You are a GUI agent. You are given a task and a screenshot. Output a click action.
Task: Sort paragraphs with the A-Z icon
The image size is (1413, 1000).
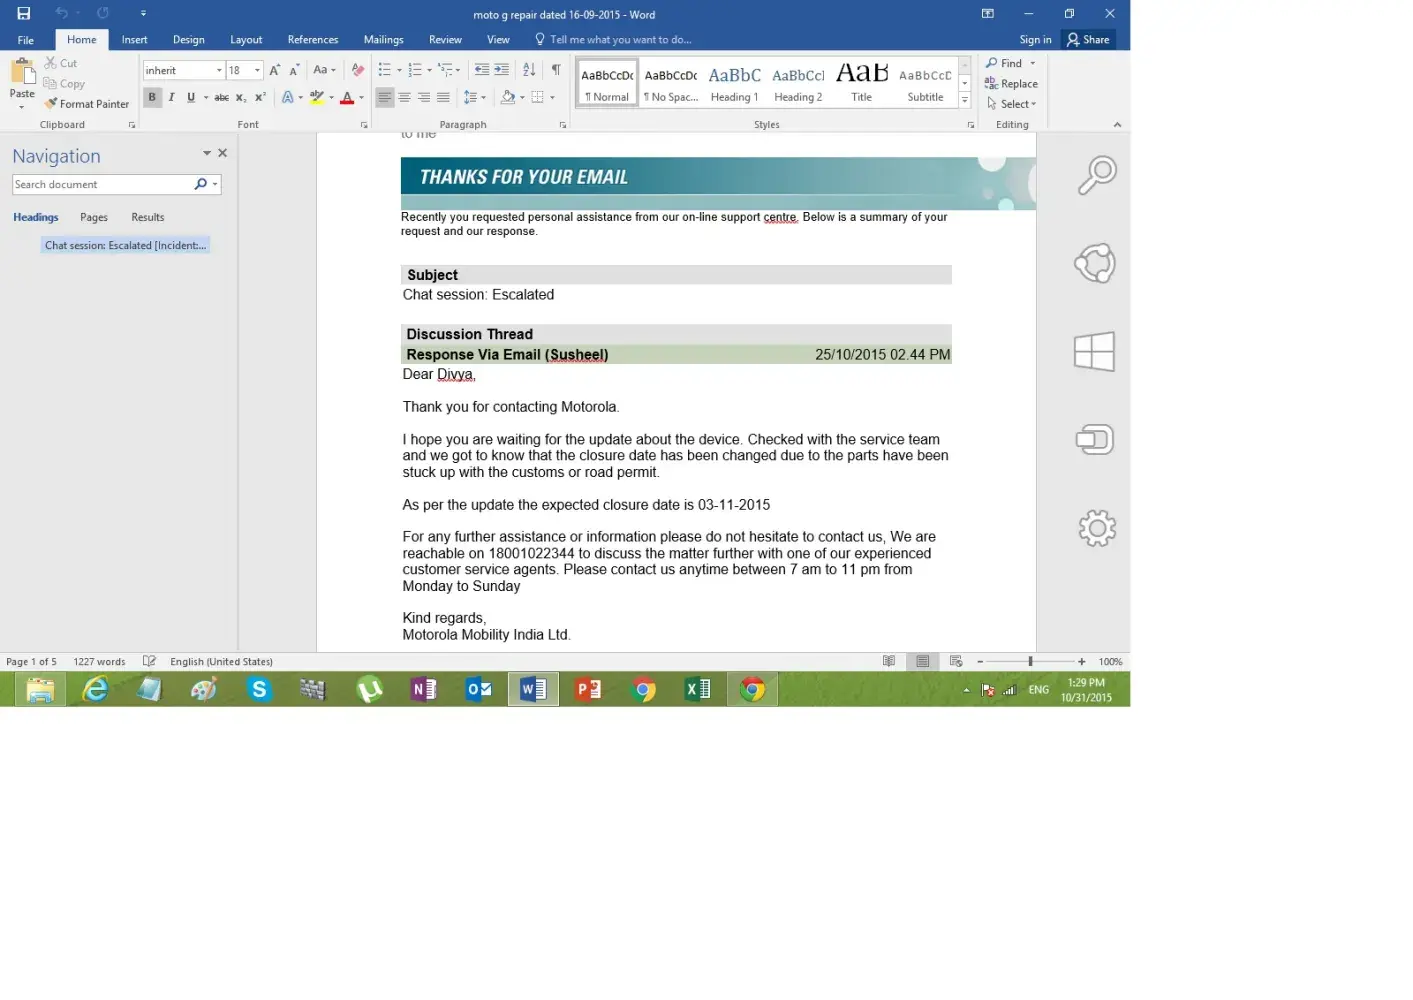click(529, 70)
